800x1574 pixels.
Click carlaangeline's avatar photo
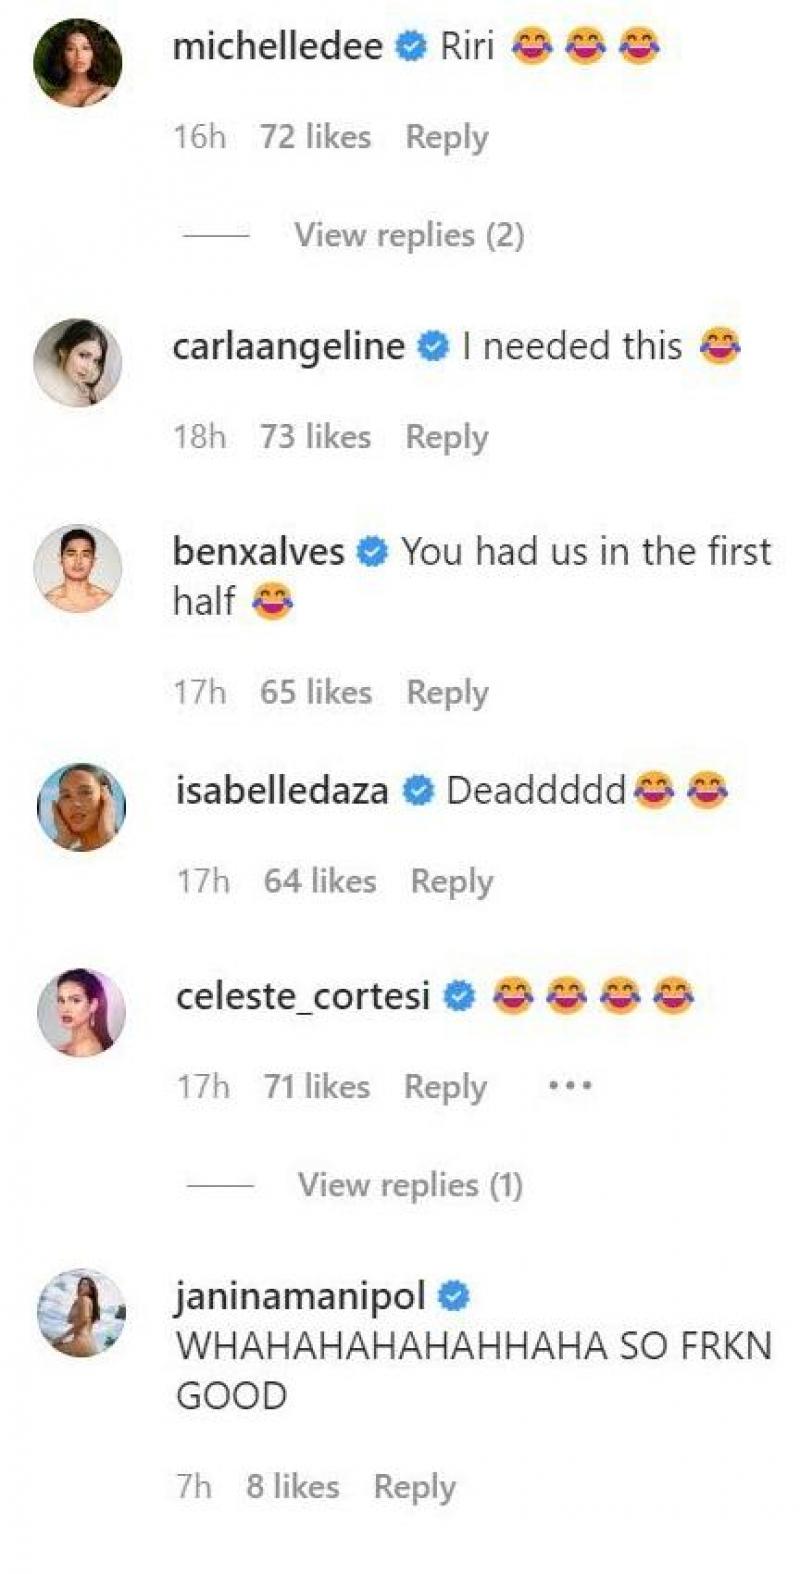coord(78,363)
